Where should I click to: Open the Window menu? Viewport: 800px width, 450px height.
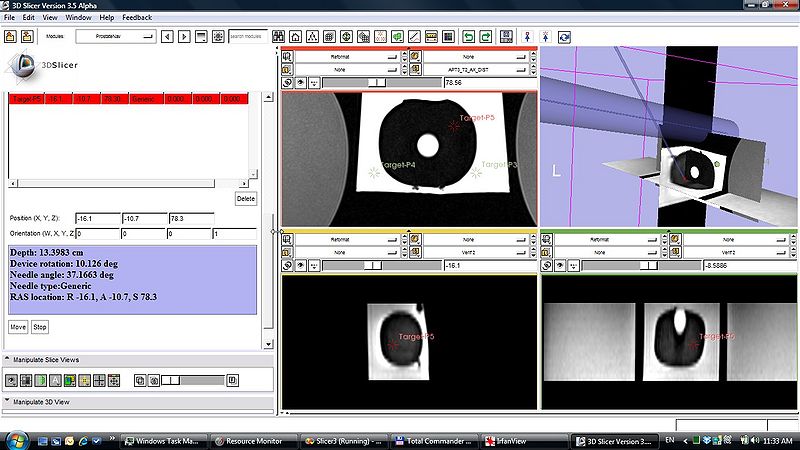79,17
